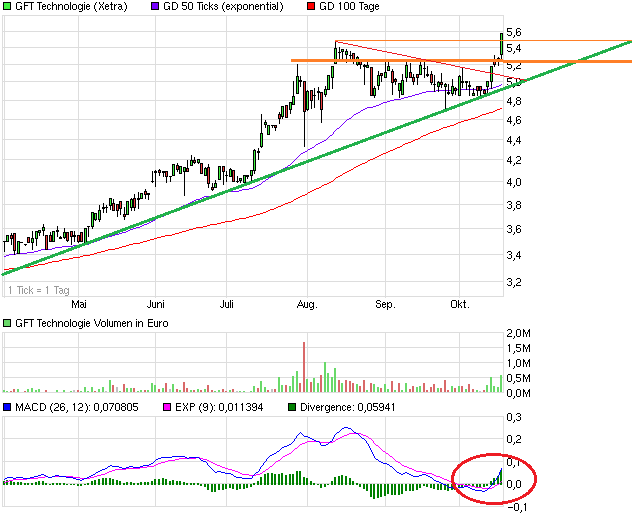Image resolution: width=632 pixels, height=515 pixels.
Task: Click the 0,5M volume axis value
Action: coord(518,378)
